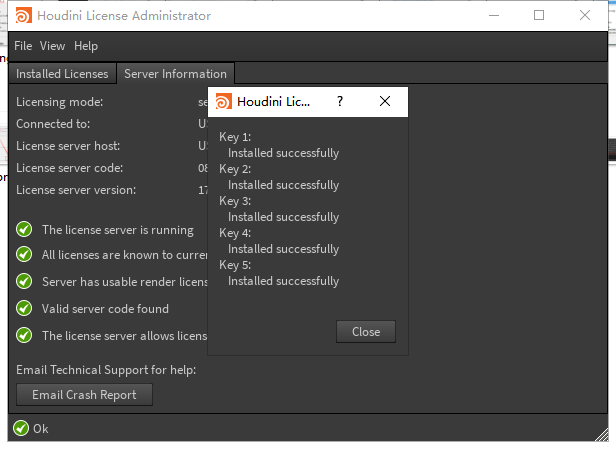The width and height of the screenshot is (616, 449).
Task: Click 'Valid server code found' text
Action: (x=105, y=309)
